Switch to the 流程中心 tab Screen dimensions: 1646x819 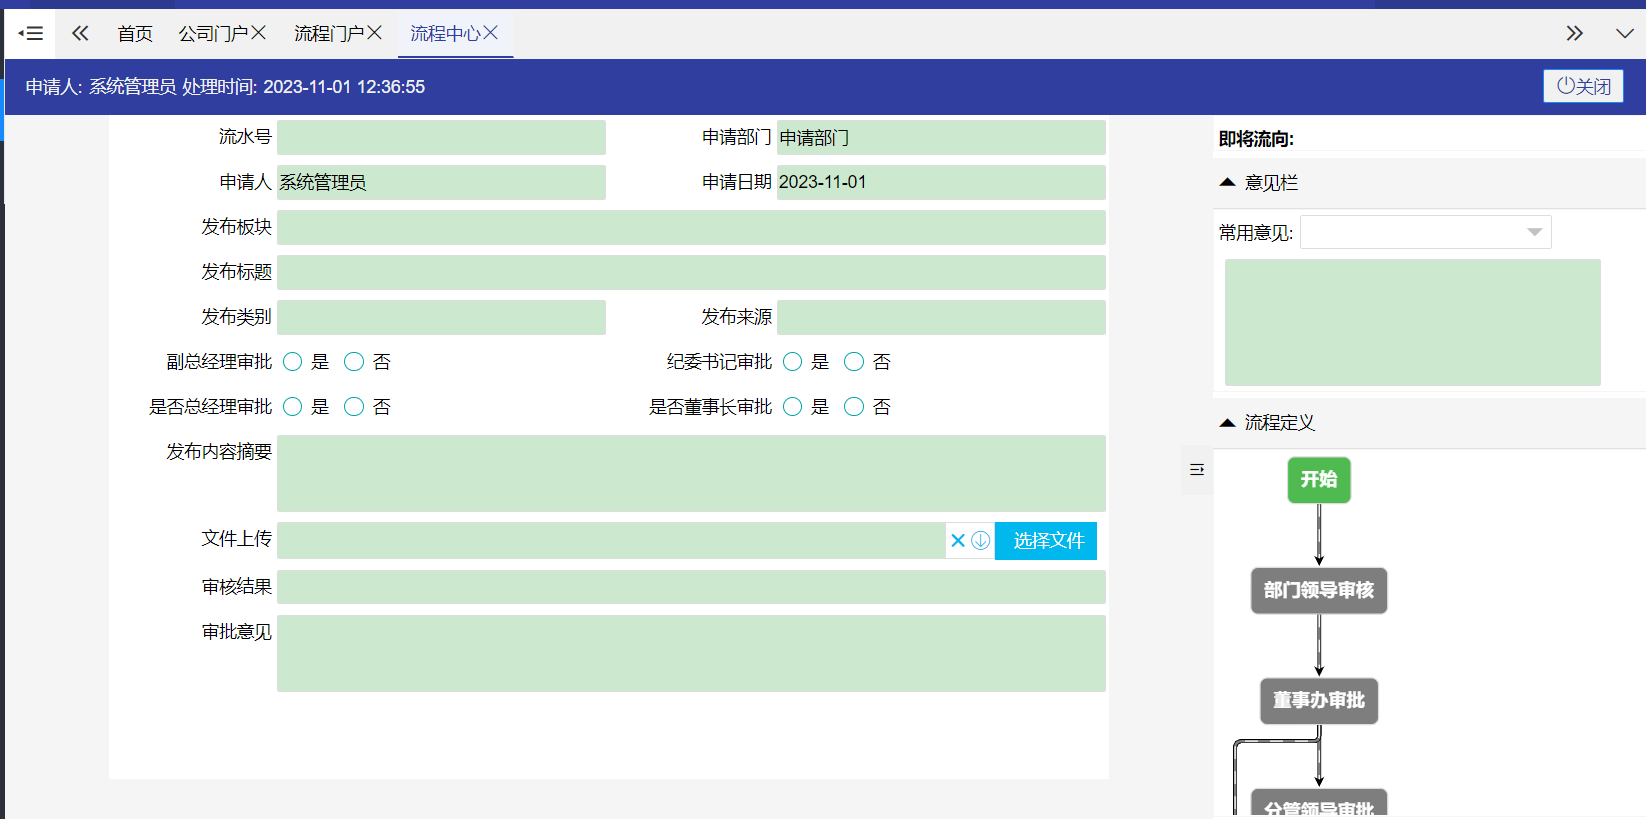coord(445,33)
